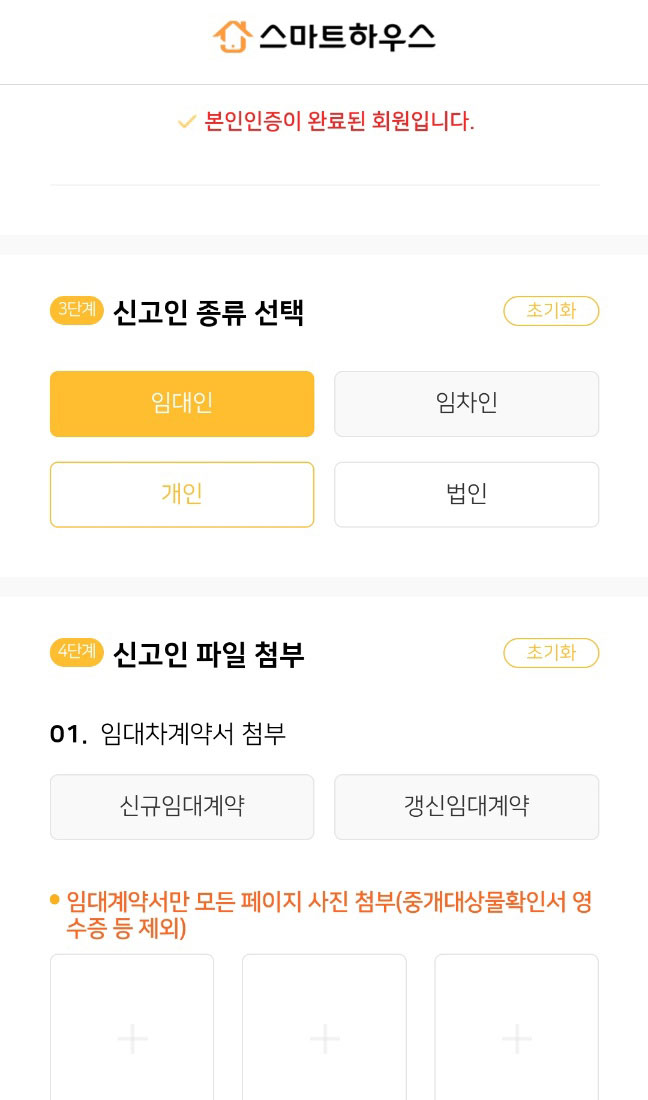Select the 신규임대계약 tab
The height and width of the screenshot is (1100, 648).
click(x=182, y=807)
